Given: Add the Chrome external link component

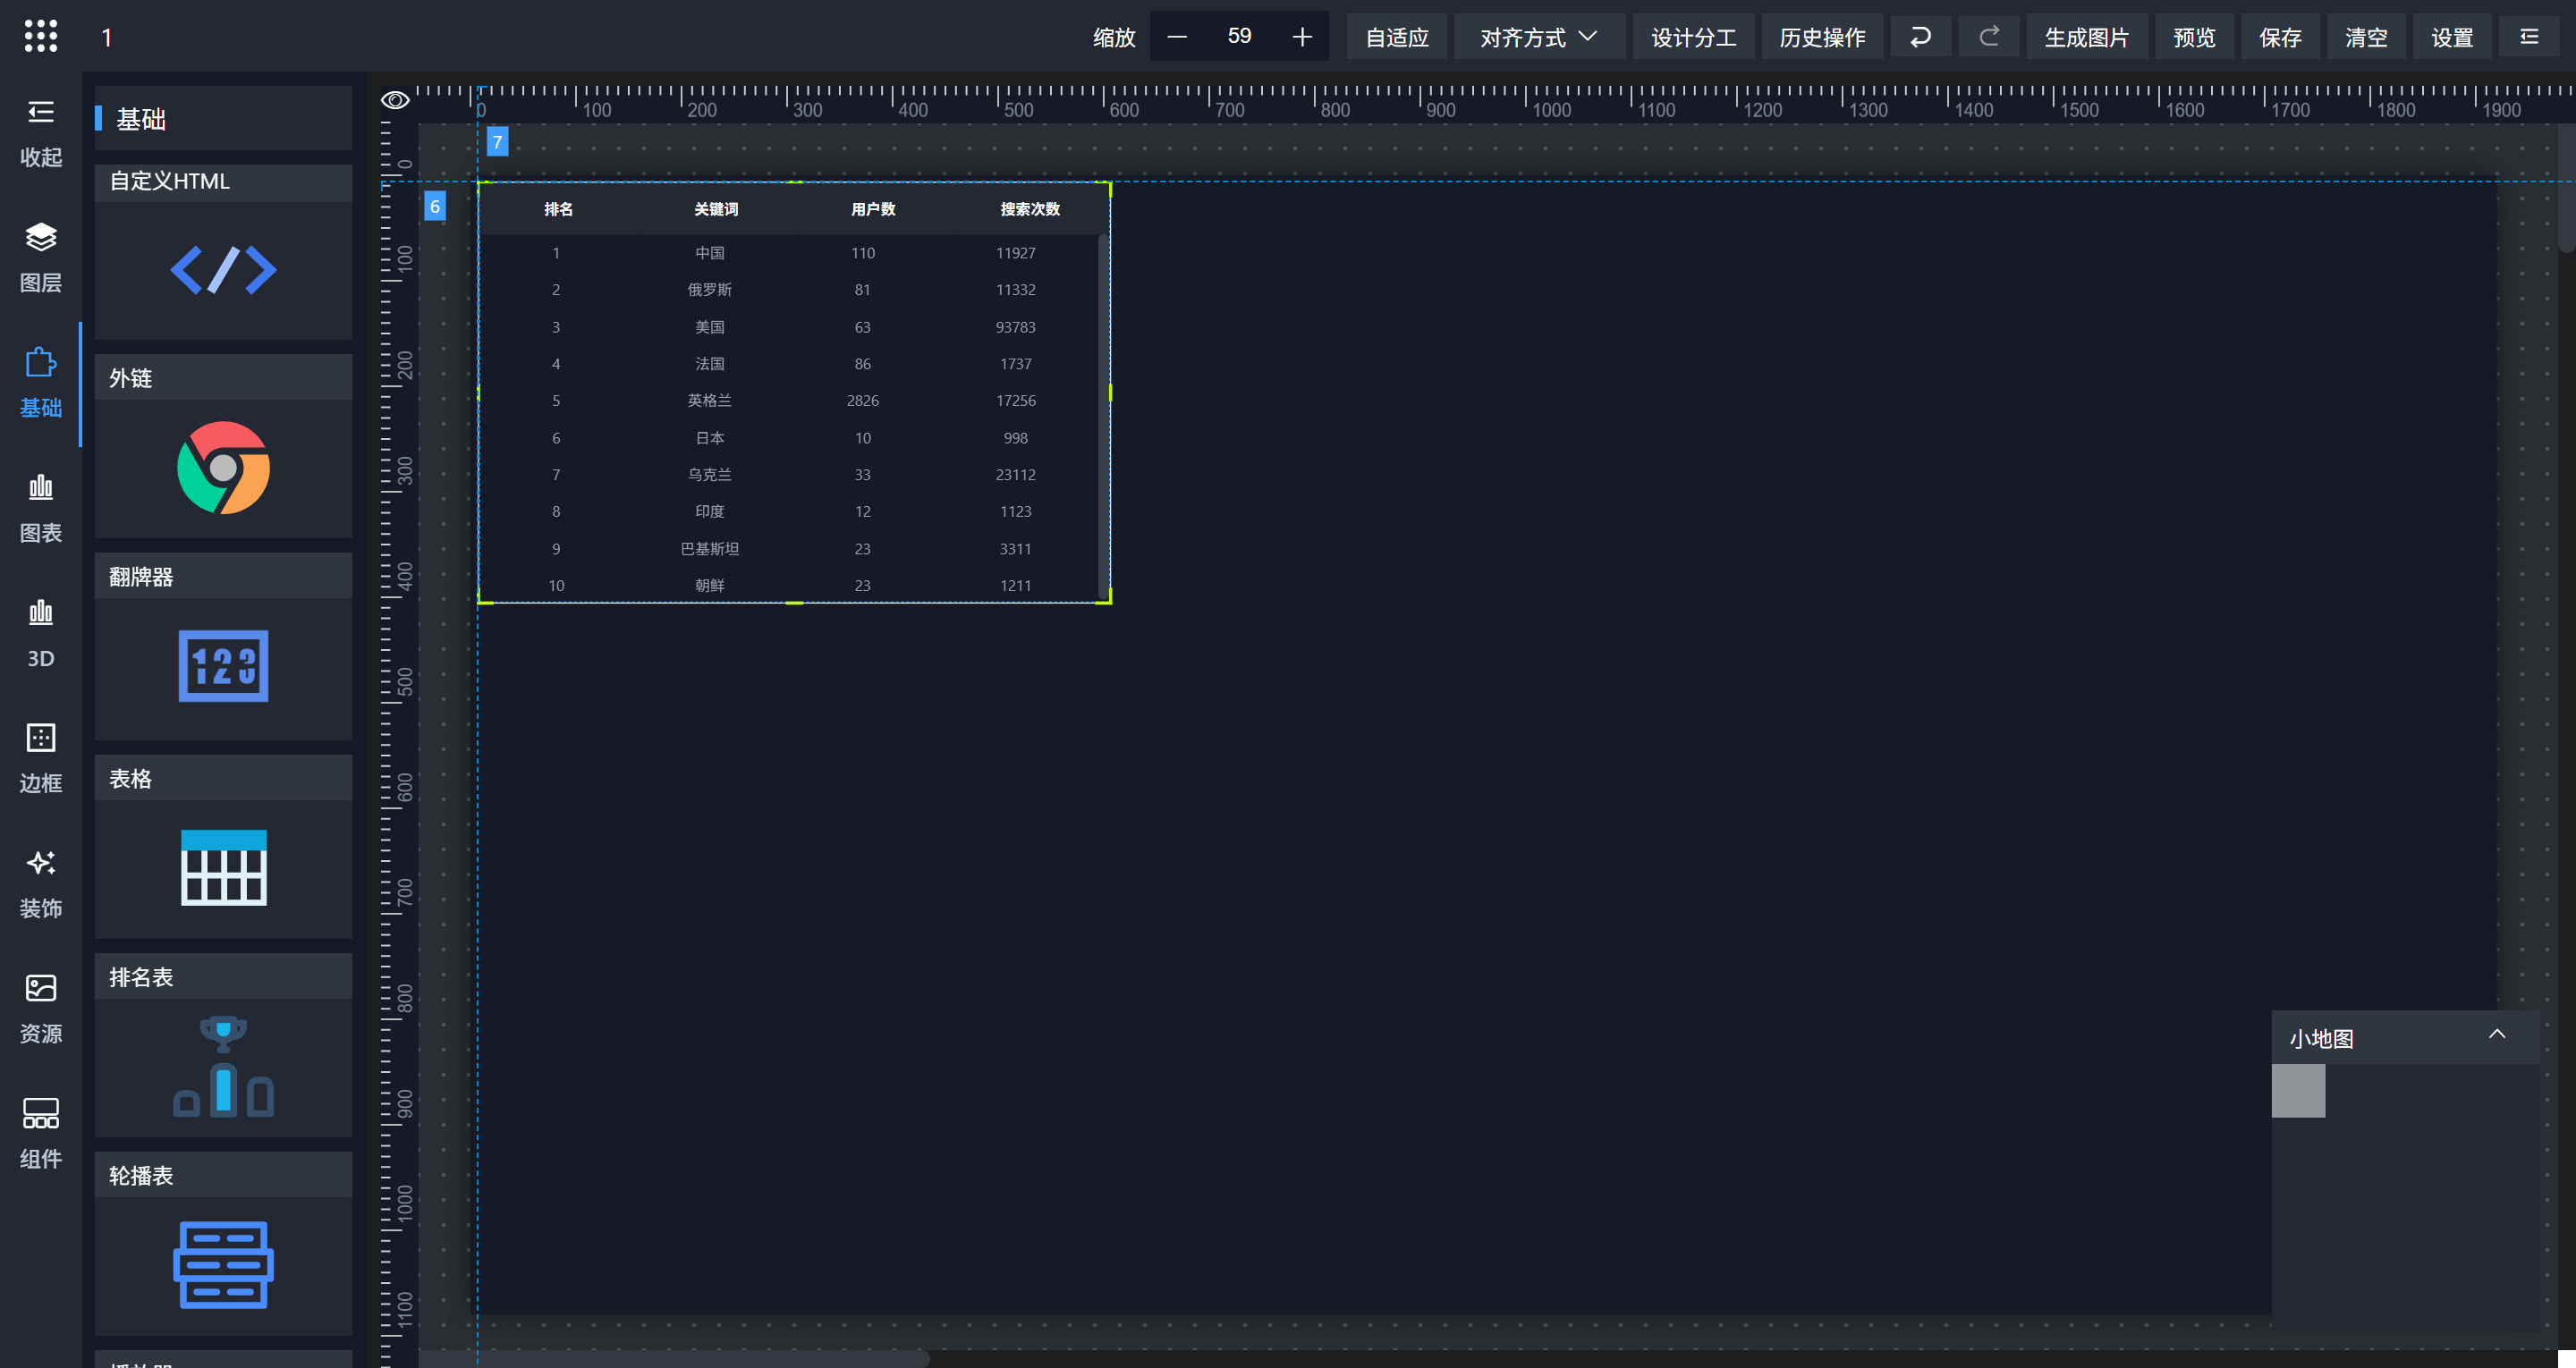Looking at the screenshot, I should [223, 468].
